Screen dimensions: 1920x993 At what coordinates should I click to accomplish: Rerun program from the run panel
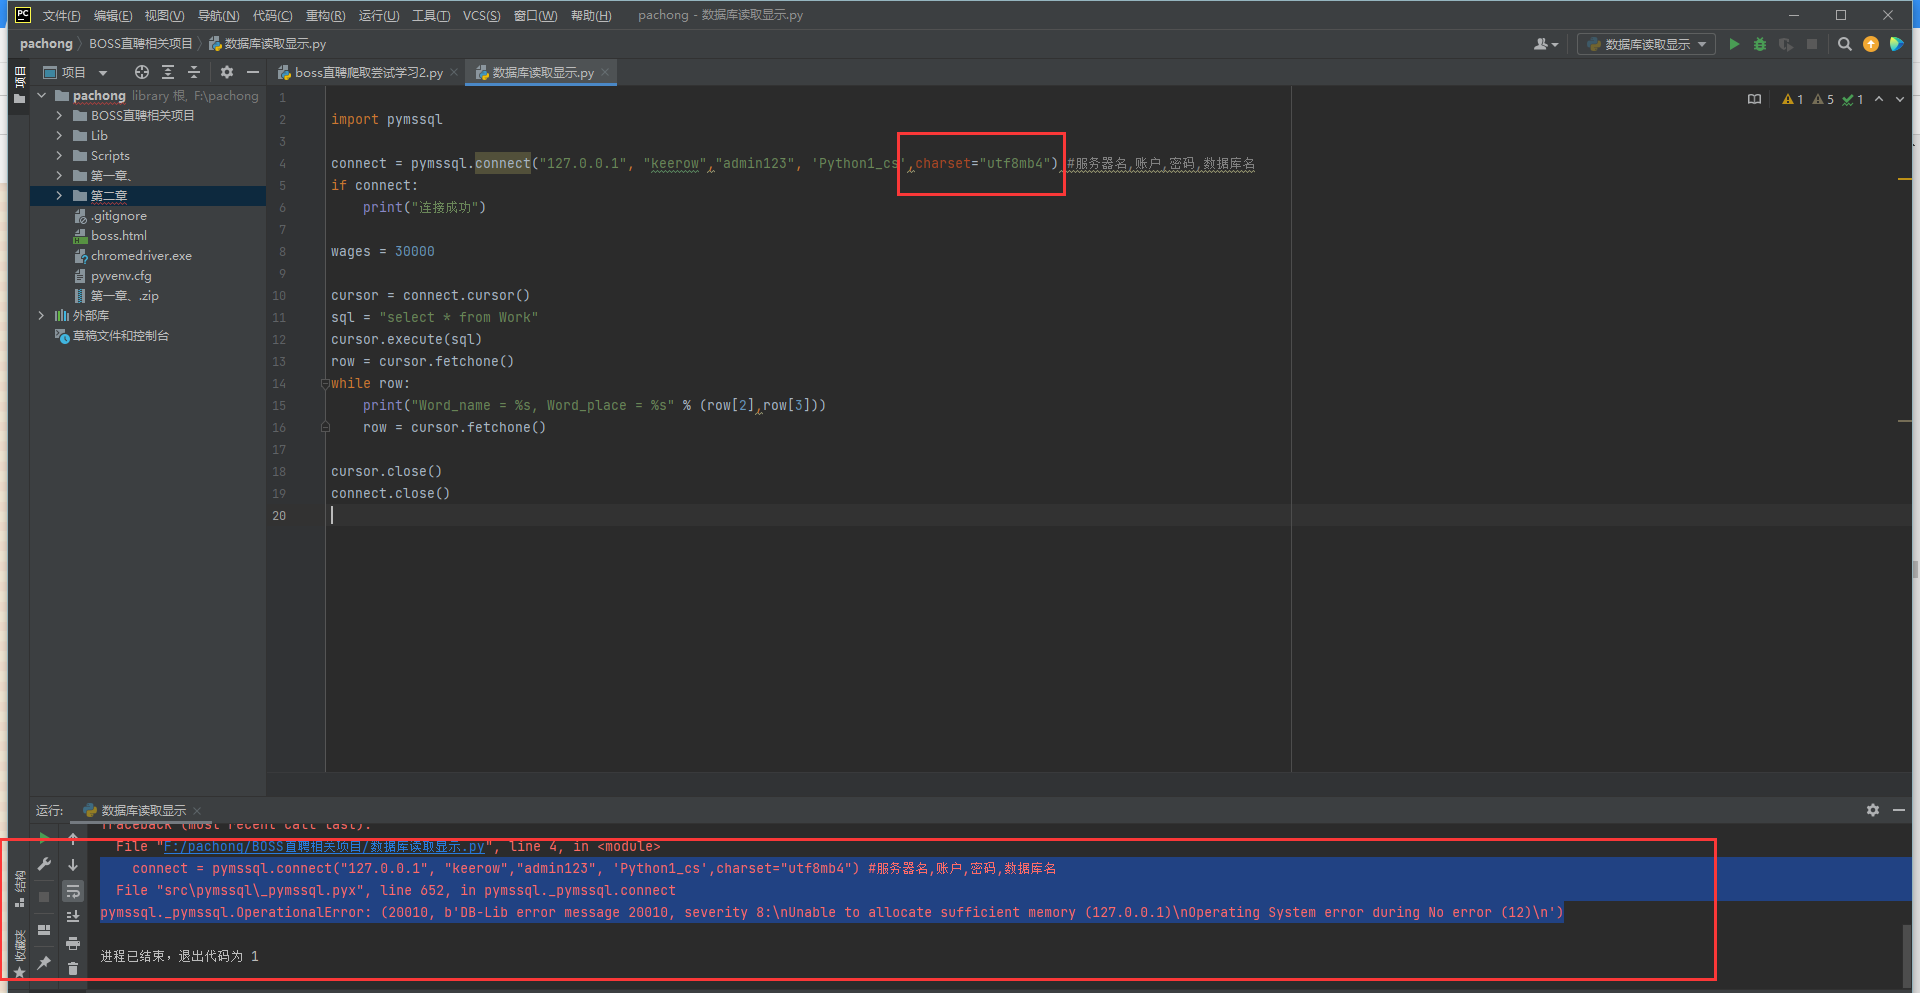coord(44,838)
